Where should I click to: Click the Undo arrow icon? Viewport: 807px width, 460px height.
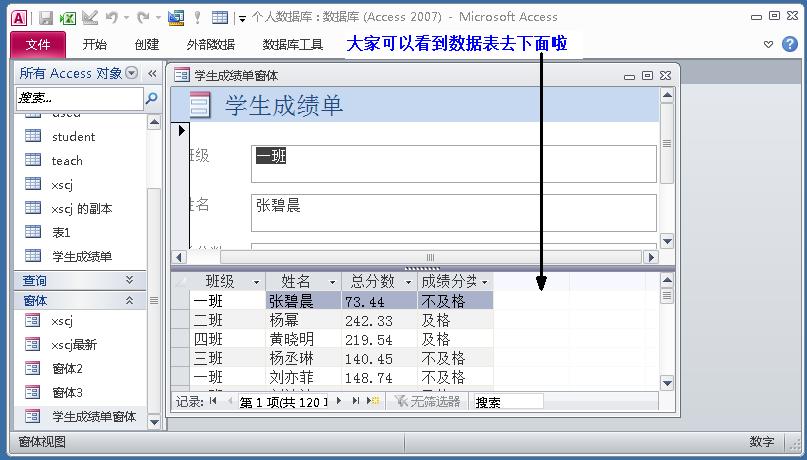pyautogui.click(x=112, y=18)
